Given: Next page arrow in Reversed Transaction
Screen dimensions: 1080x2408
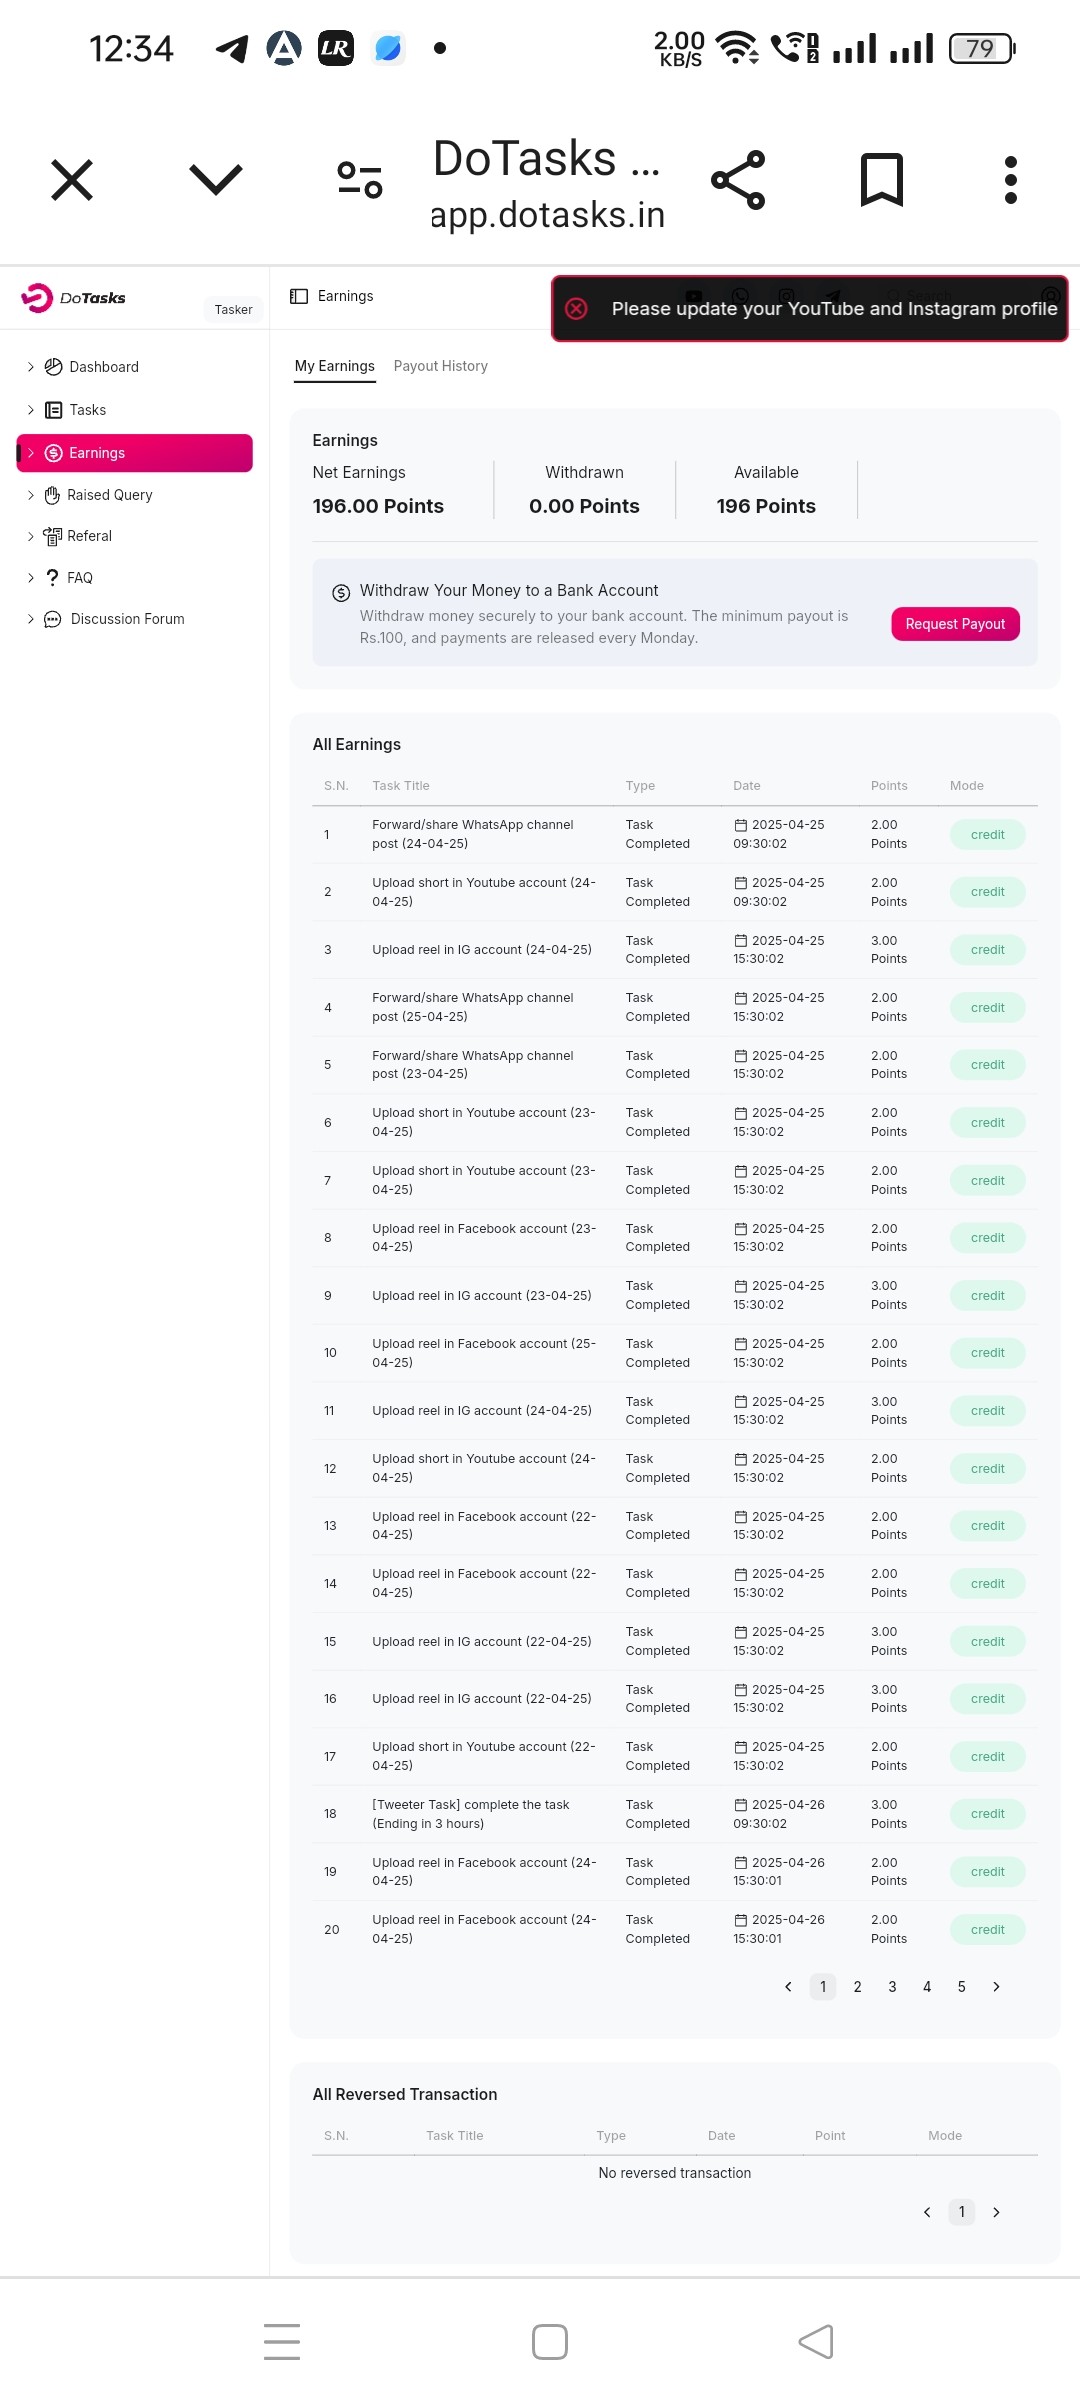Looking at the screenshot, I should click(996, 2212).
